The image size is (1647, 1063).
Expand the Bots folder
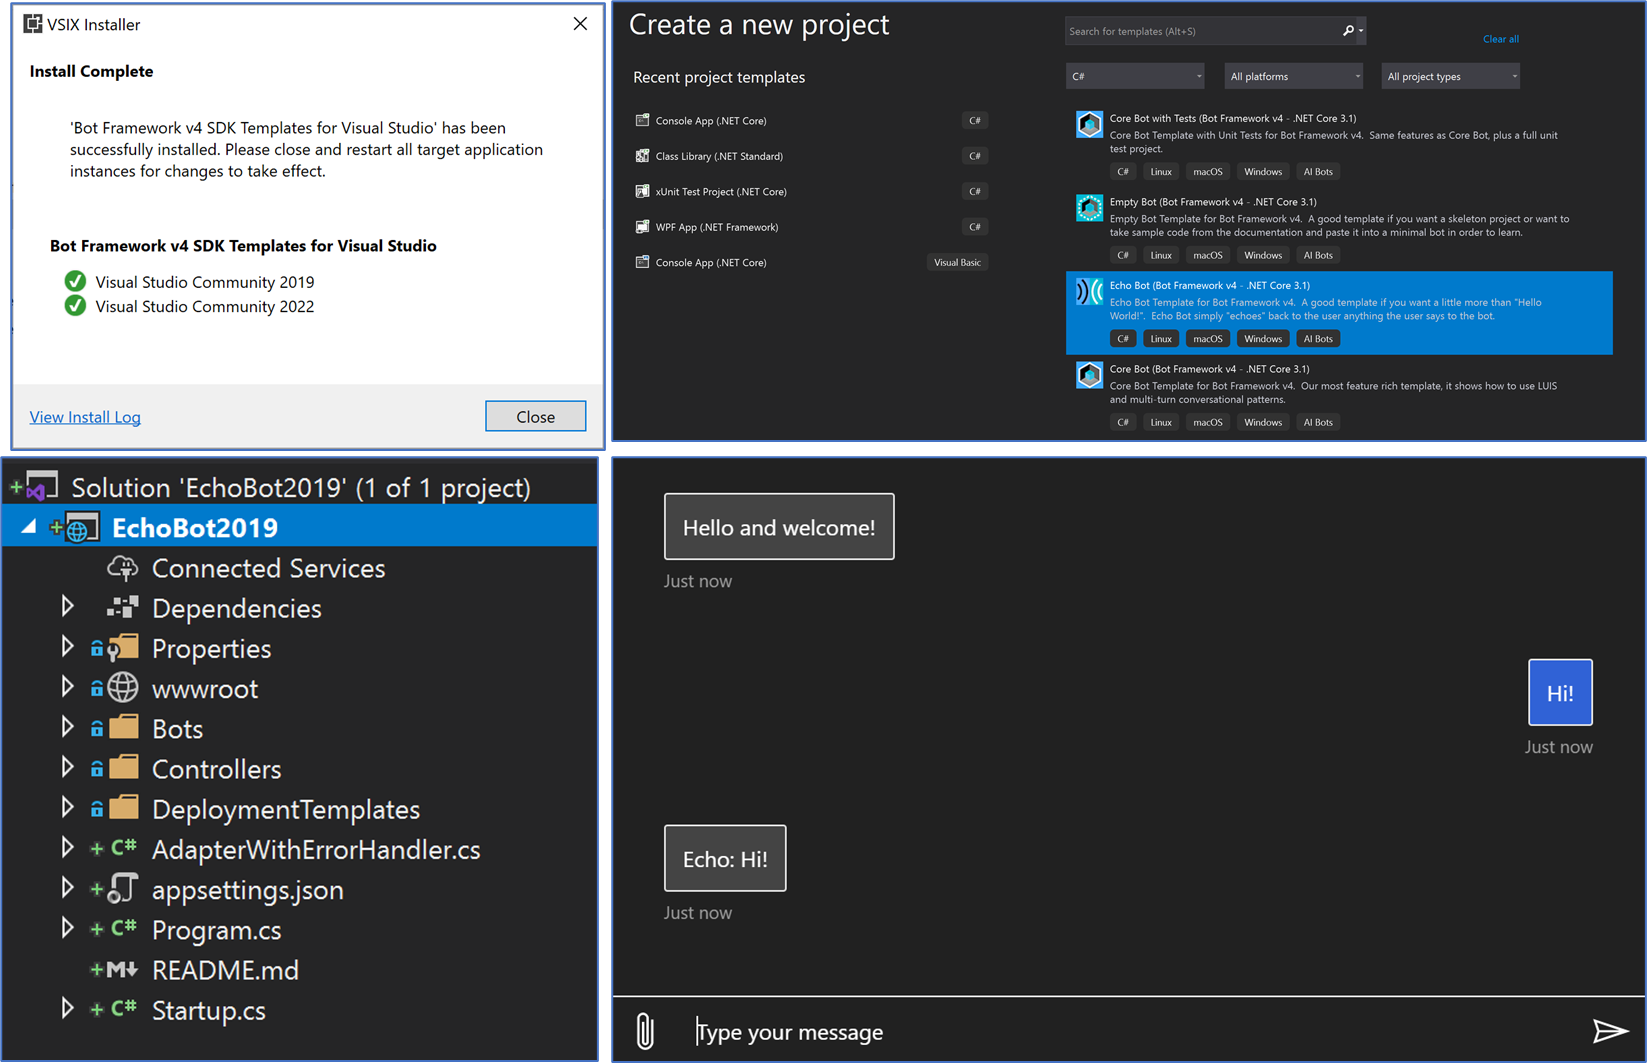[x=67, y=727]
